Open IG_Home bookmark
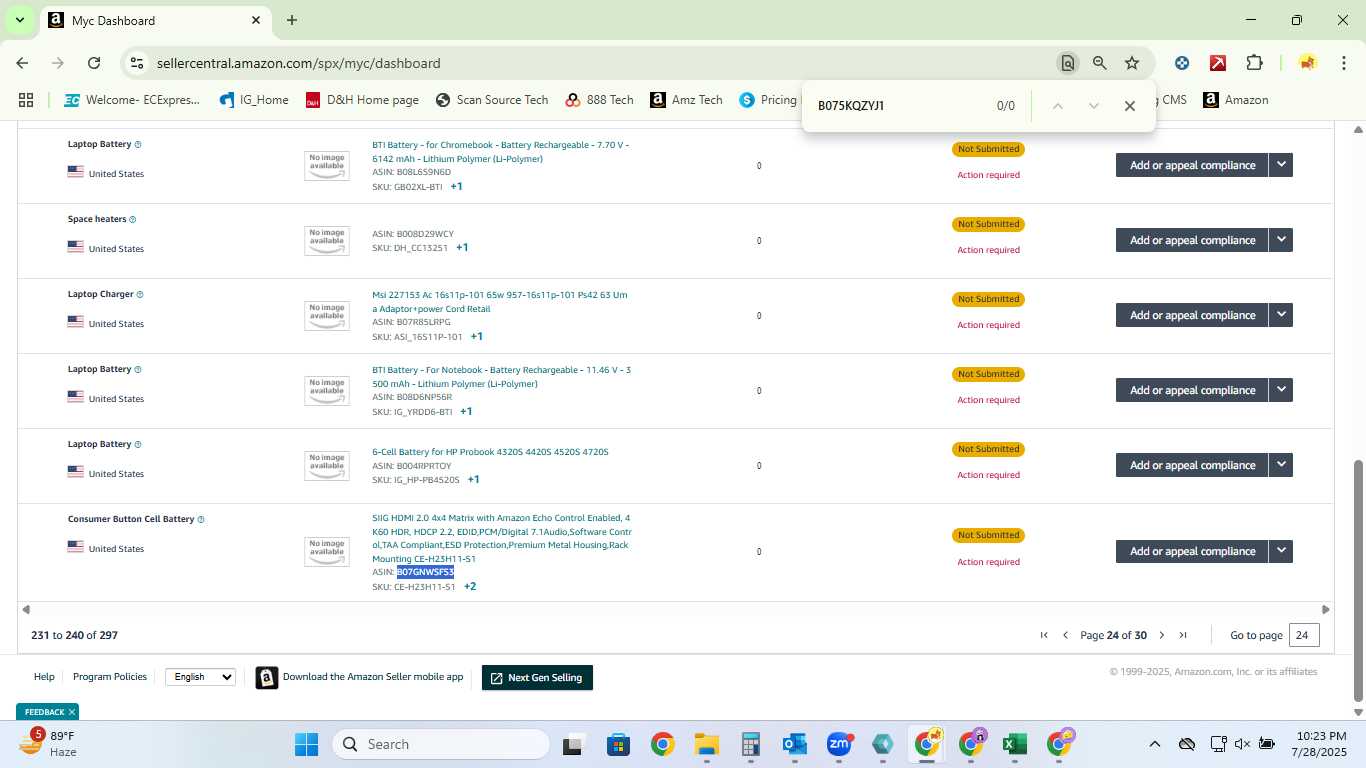The image size is (1366, 768). [252, 100]
